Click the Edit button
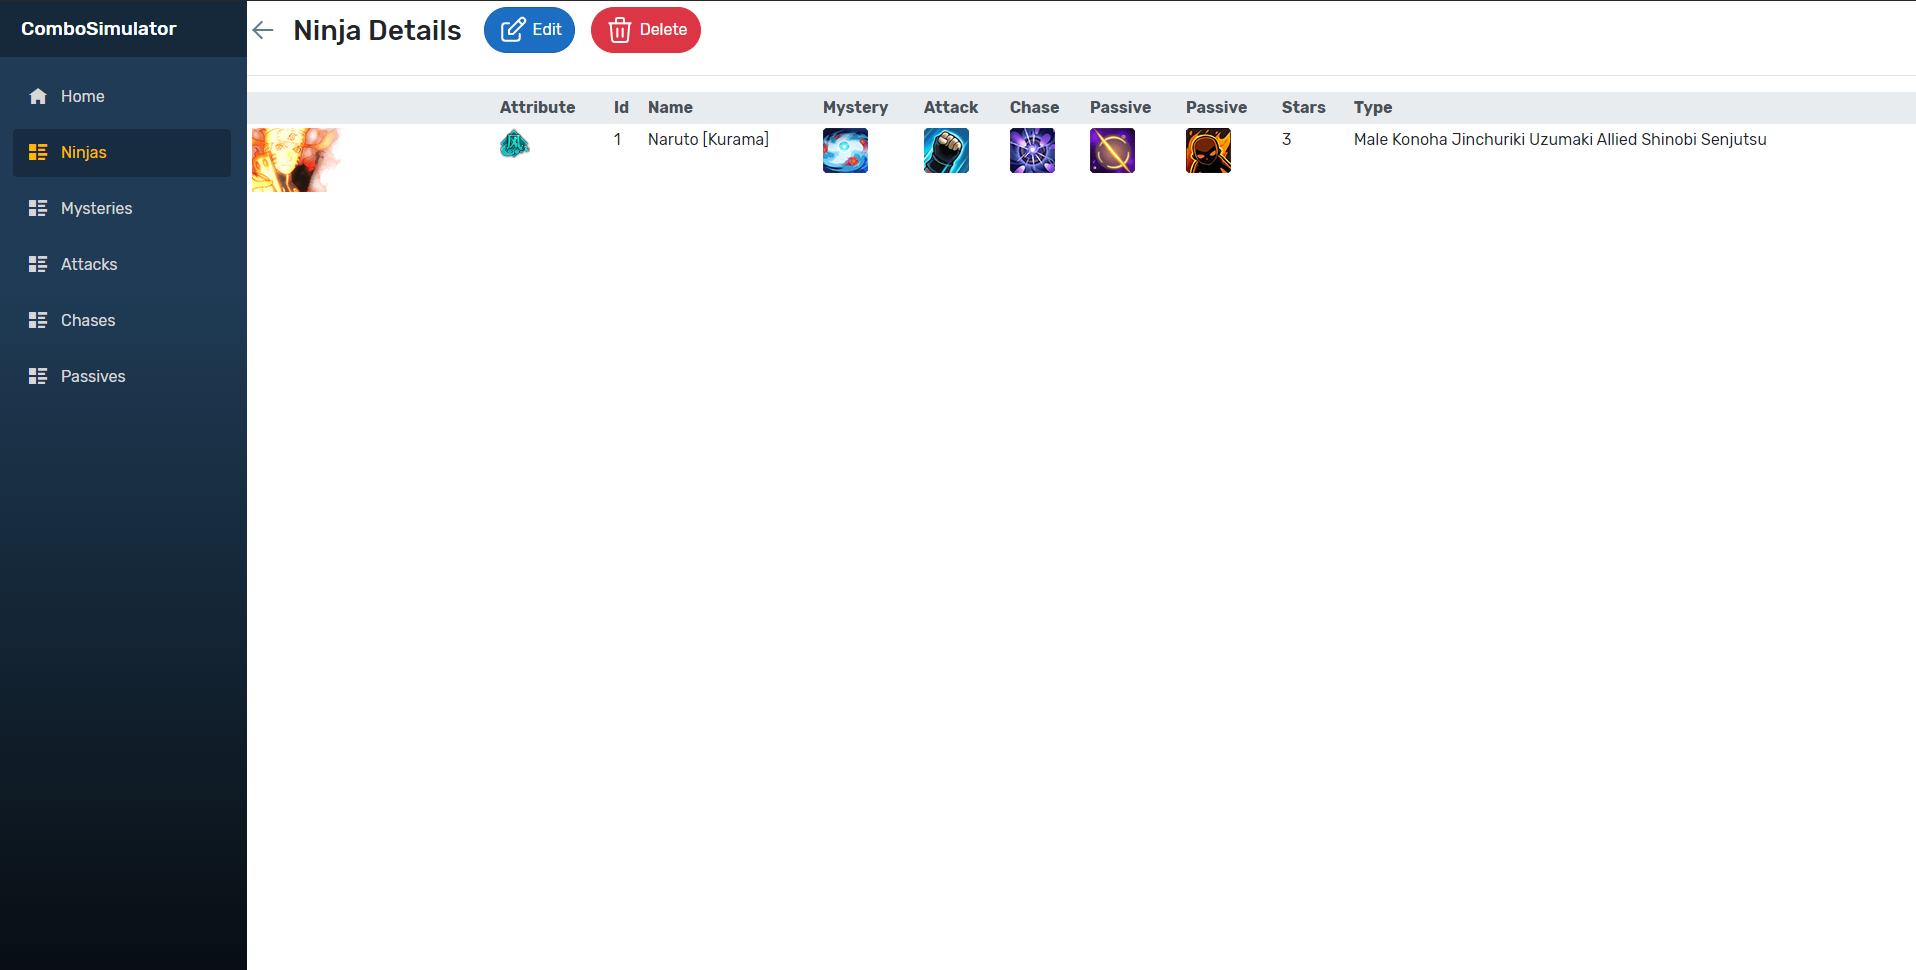The height and width of the screenshot is (970, 1916). pos(529,30)
